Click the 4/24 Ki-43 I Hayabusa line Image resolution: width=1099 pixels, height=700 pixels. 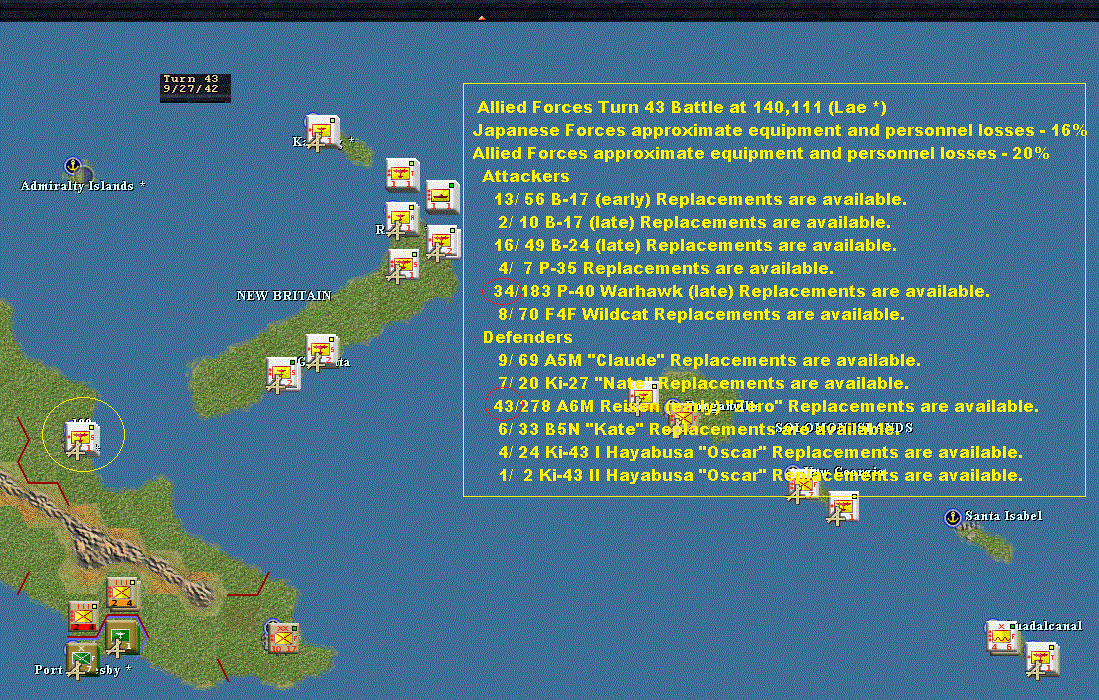(x=760, y=453)
